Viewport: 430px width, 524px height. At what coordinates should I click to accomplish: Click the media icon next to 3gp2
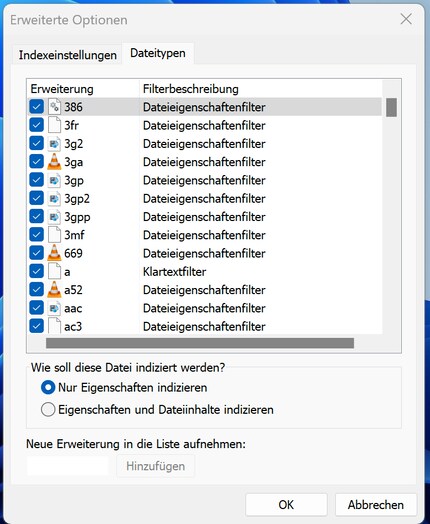tap(54, 199)
